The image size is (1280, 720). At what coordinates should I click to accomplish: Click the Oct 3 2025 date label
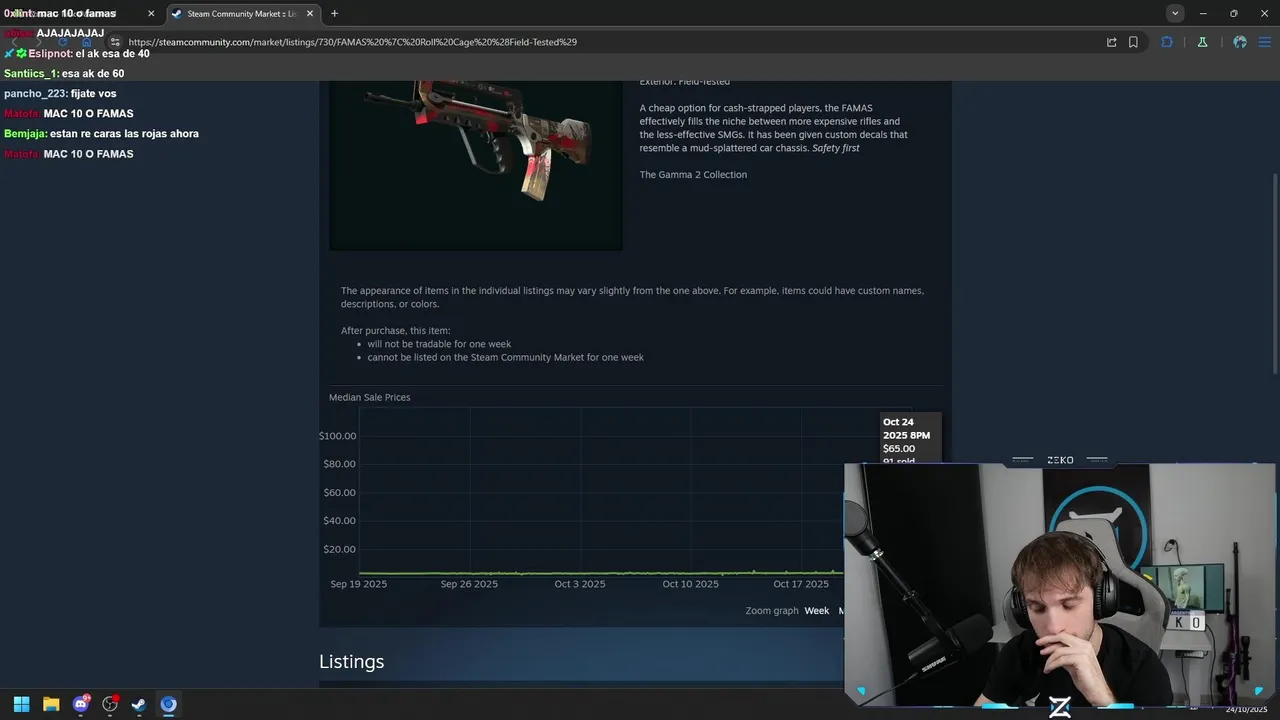click(x=580, y=584)
